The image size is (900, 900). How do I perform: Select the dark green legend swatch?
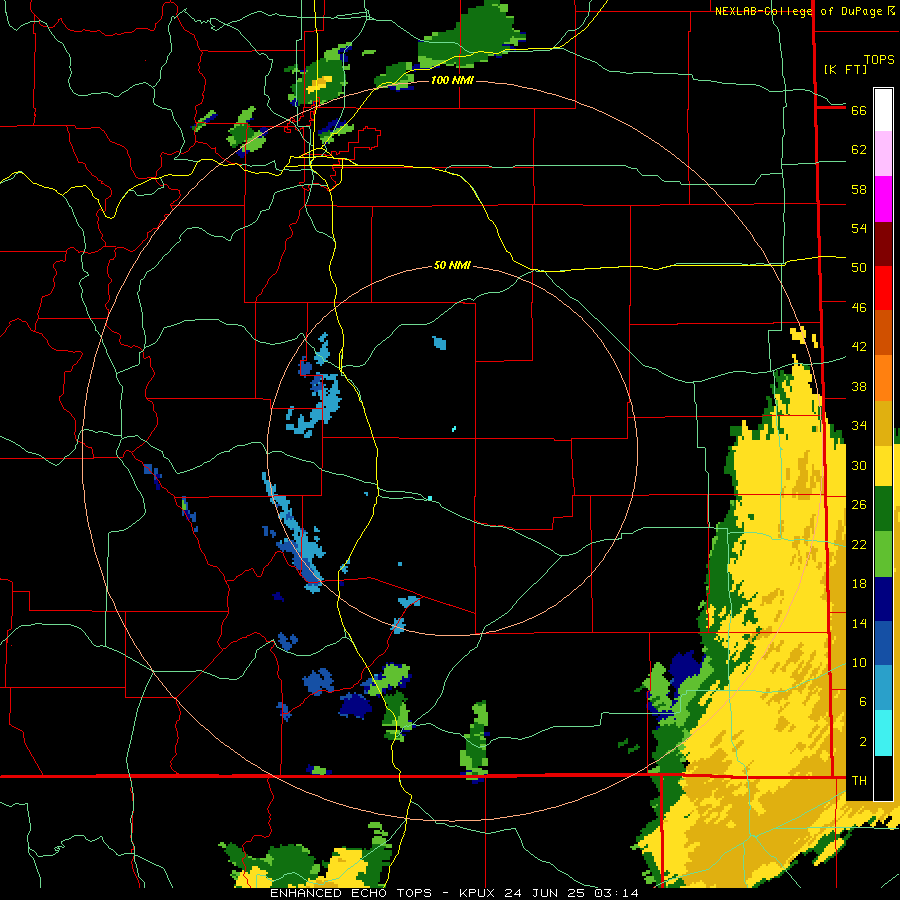pos(883,509)
